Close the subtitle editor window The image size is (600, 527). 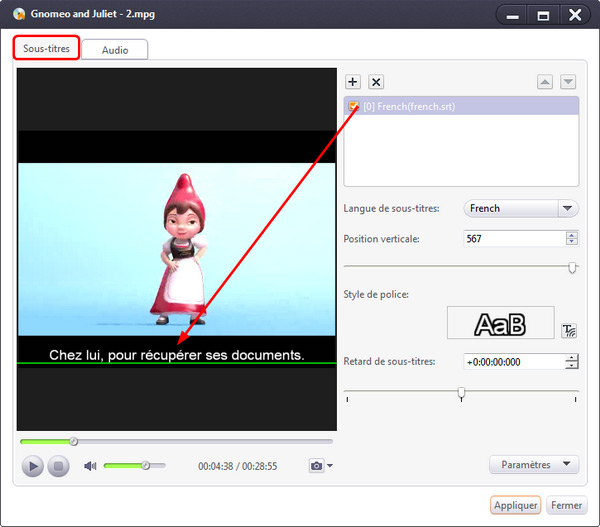(x=575, y=16)
